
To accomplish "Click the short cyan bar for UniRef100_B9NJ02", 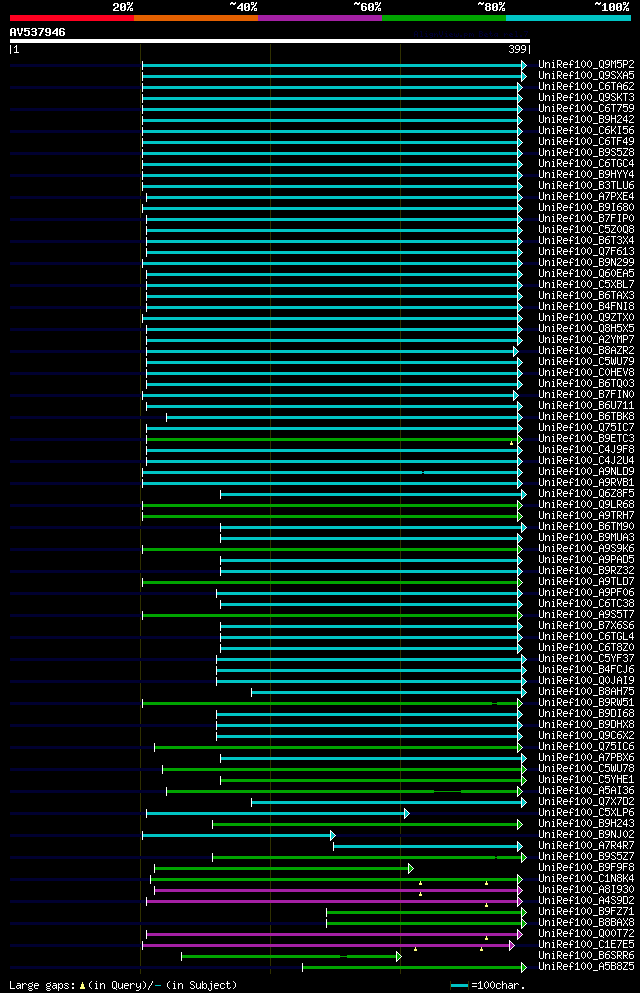I will point(239,836).
